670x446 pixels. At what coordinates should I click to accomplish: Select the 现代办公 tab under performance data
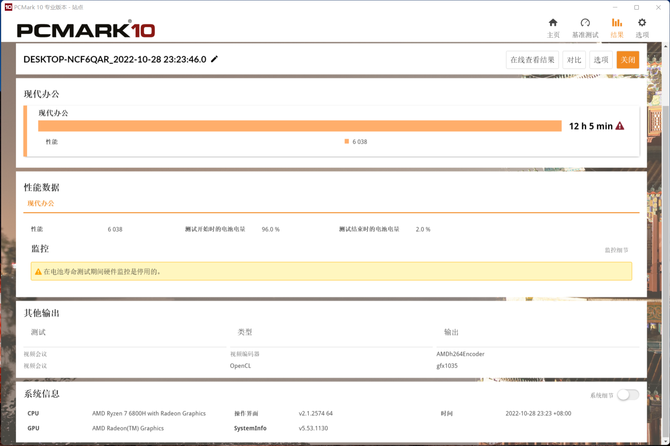pyautogui.click(x=41, y=203)
